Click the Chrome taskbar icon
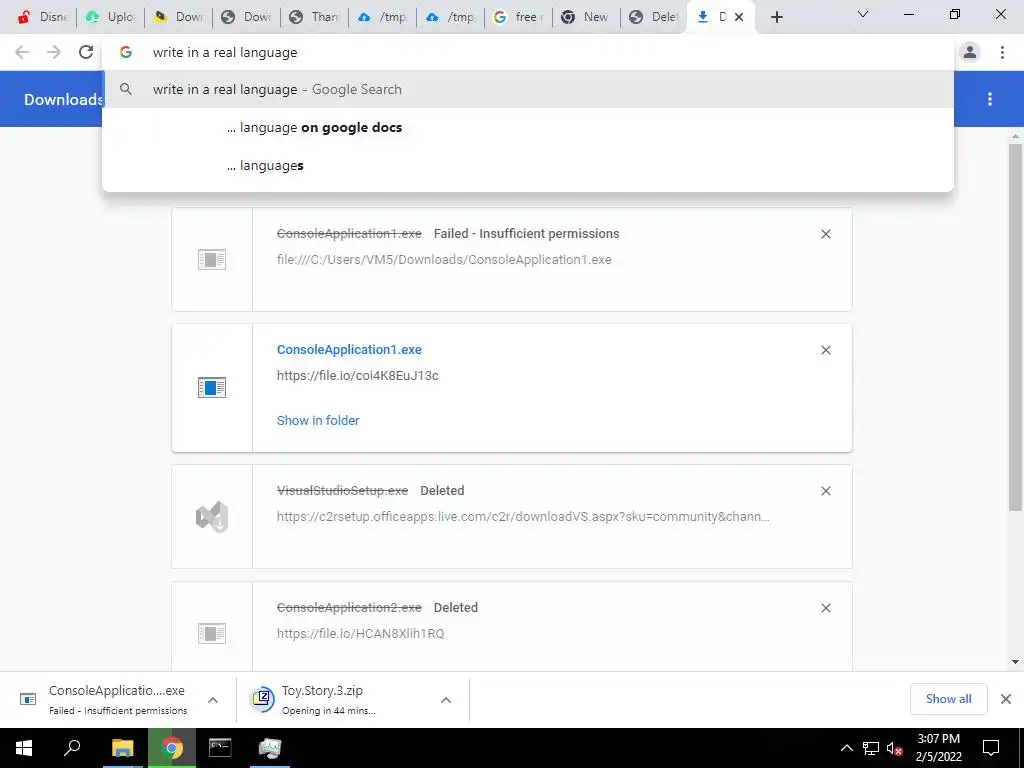 pyautogui.click(x=172, y=748)
